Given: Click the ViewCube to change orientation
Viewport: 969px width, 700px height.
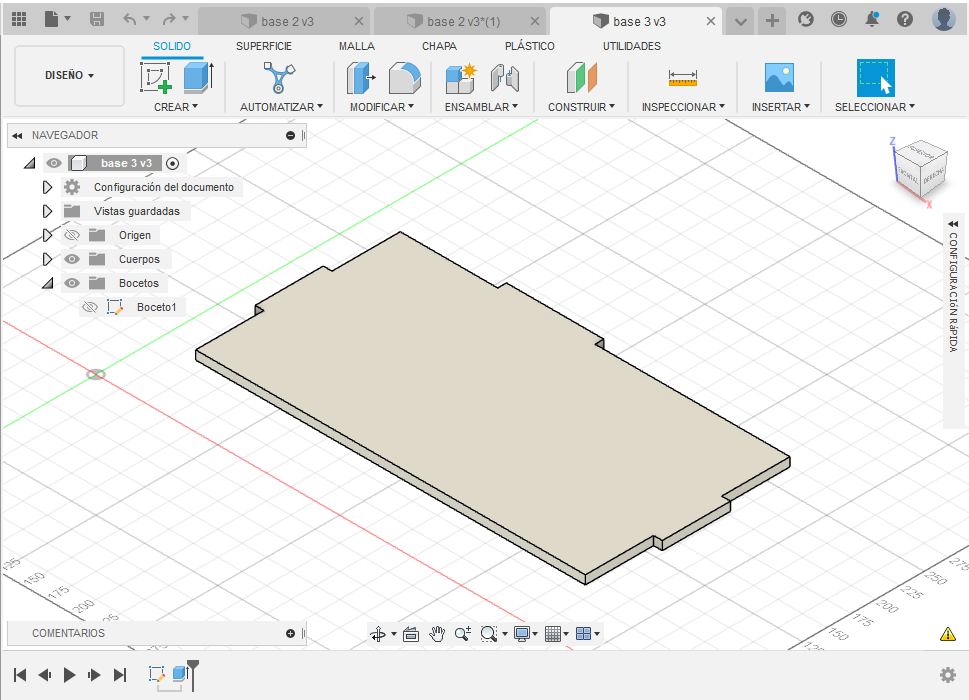Looking at the screenshot, I should [x=921, y=168].
